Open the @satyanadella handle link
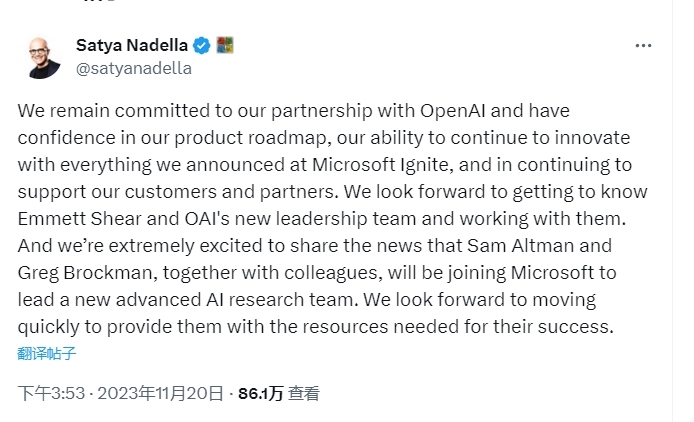The height and width of the screenshot is (422, 694). 134,69
